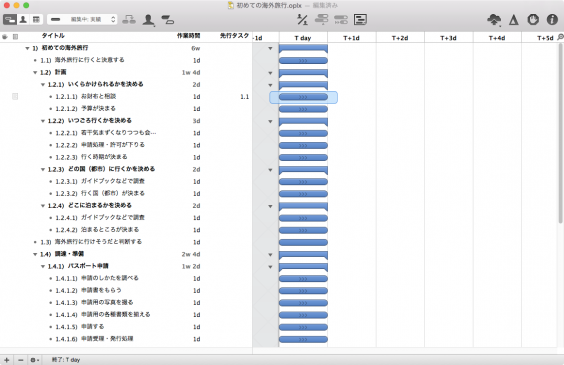Screen dimensions: 564x365
Task: Click the catch up tasks icon
Action: (322, 19)
